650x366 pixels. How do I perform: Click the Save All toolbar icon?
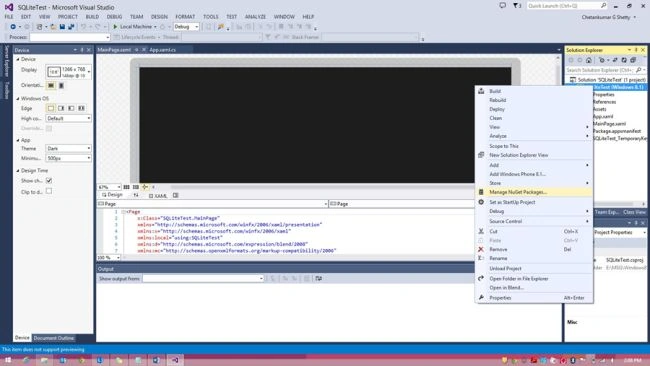71,27
